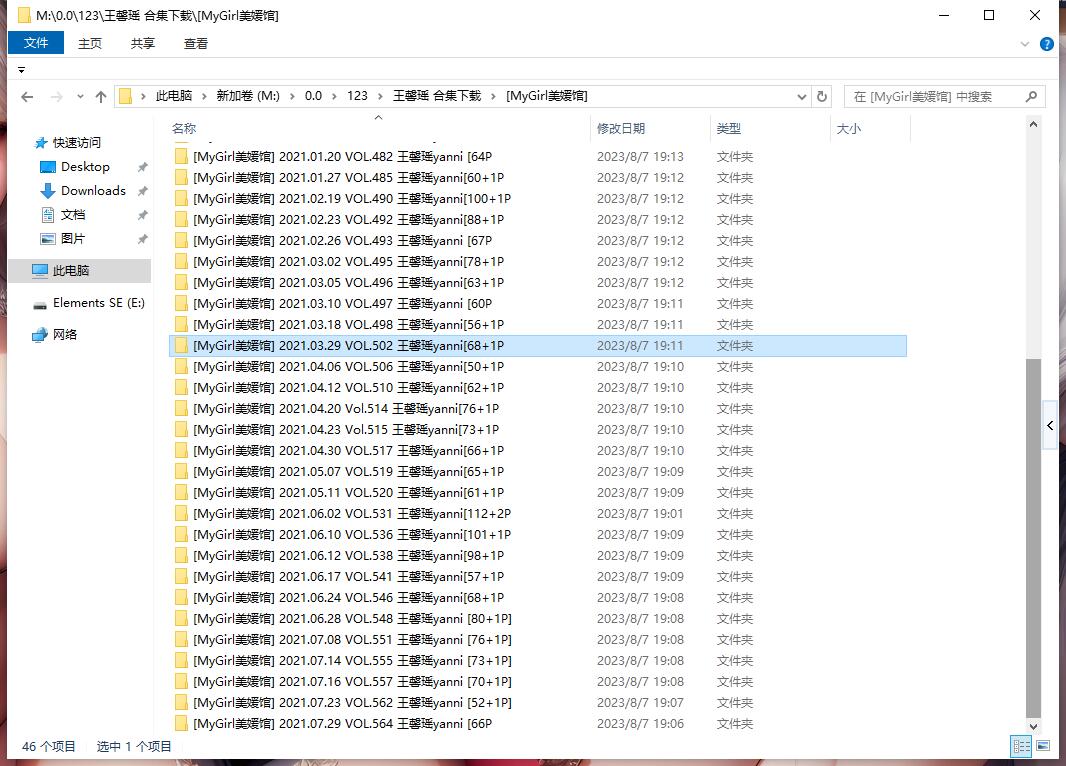Image resolution: width=1066 pixels, height=766 pixels.
Task: Expand the ribbon with the chevron
Action: coord(1025,44)
